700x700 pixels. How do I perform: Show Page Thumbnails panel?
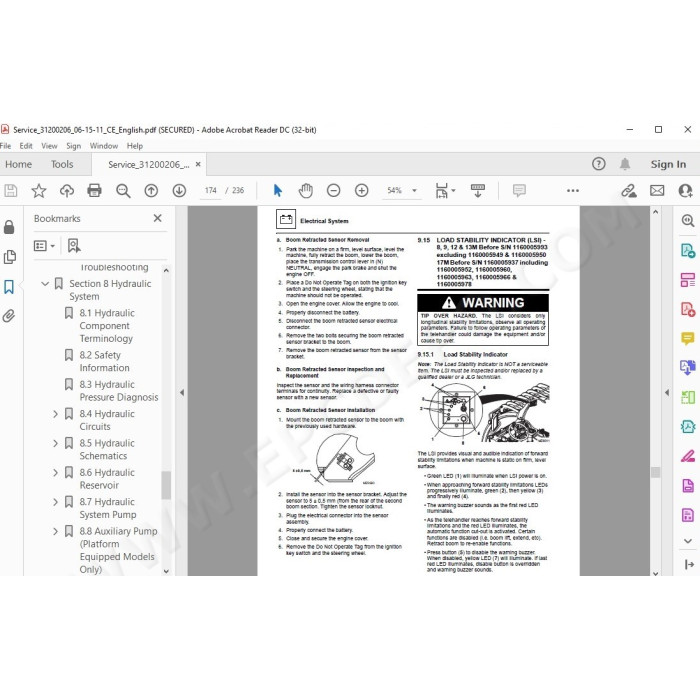click(x=9, y=257)
